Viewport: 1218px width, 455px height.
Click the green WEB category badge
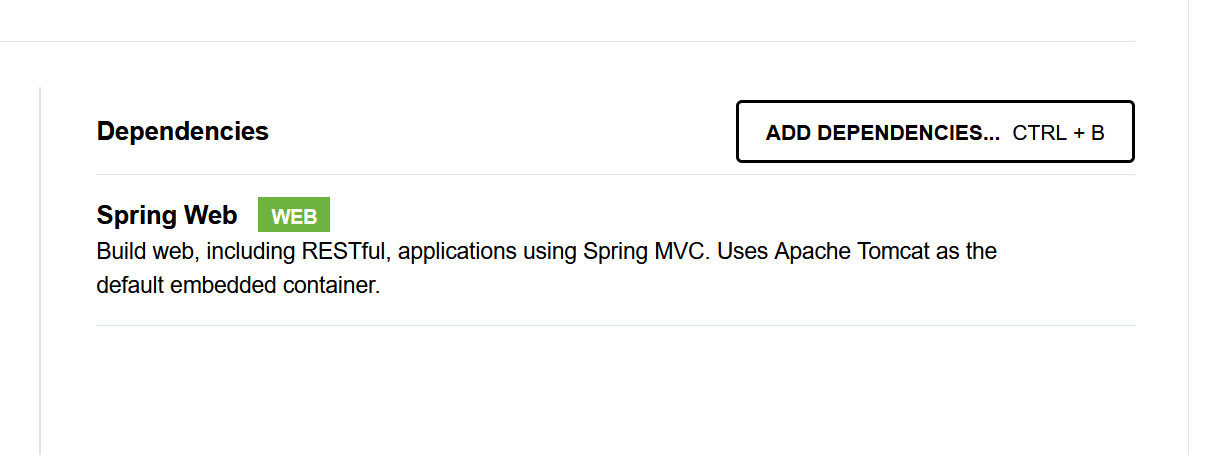[x=294, y=216]
